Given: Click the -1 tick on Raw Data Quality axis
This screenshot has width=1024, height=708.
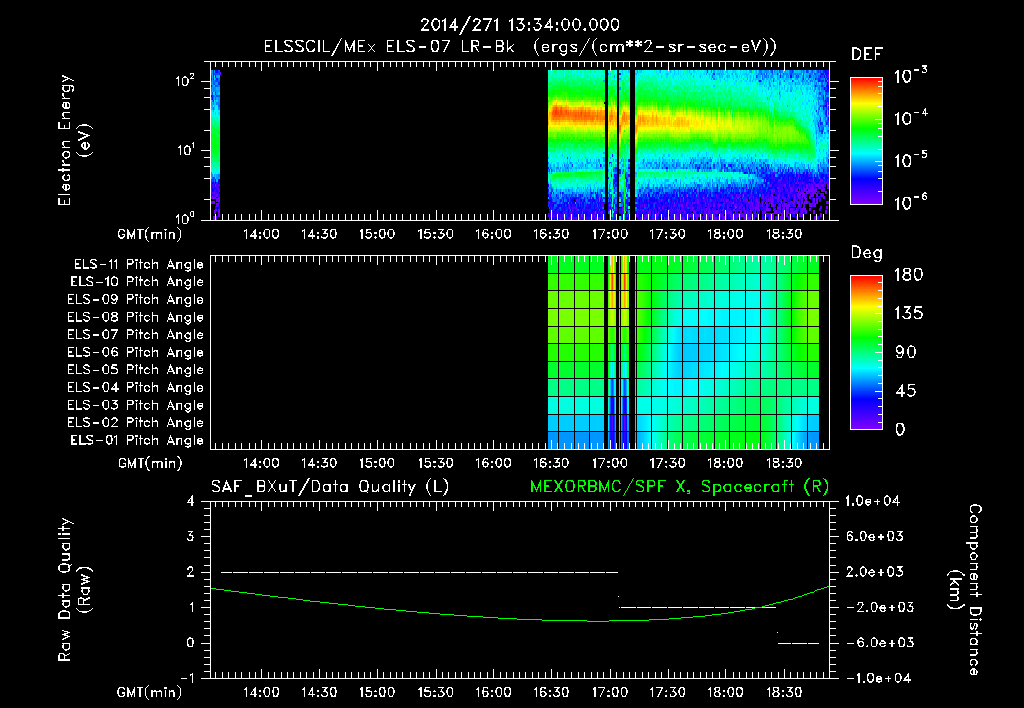Looking at the screenshot, I should click(187, 678).
